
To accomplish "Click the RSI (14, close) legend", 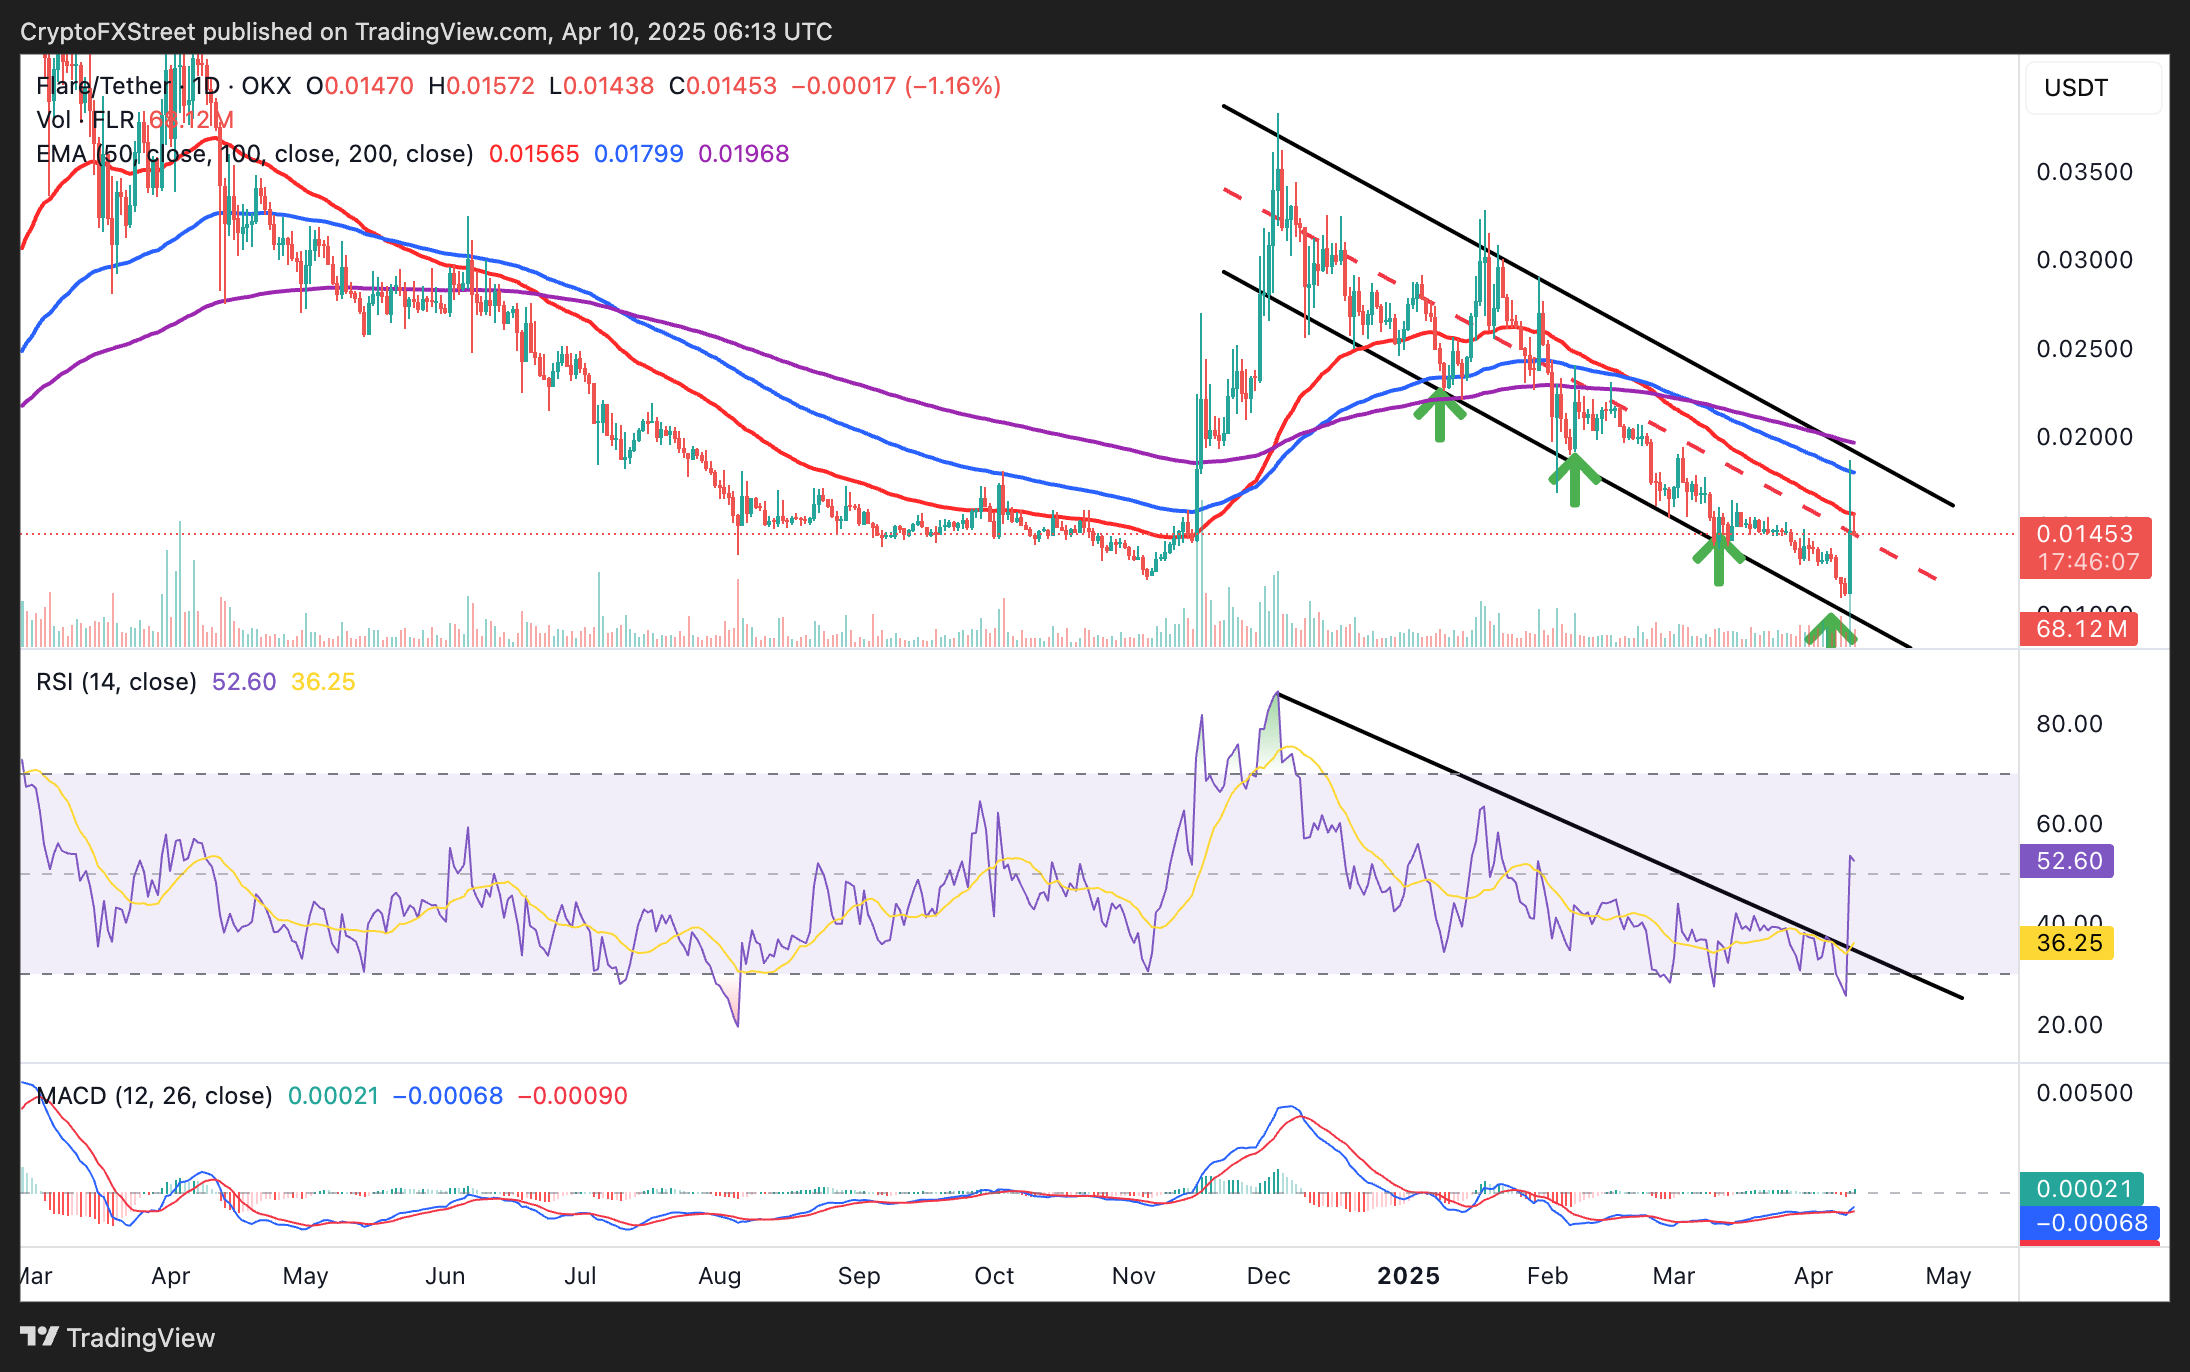I will [x=116, y=682].
